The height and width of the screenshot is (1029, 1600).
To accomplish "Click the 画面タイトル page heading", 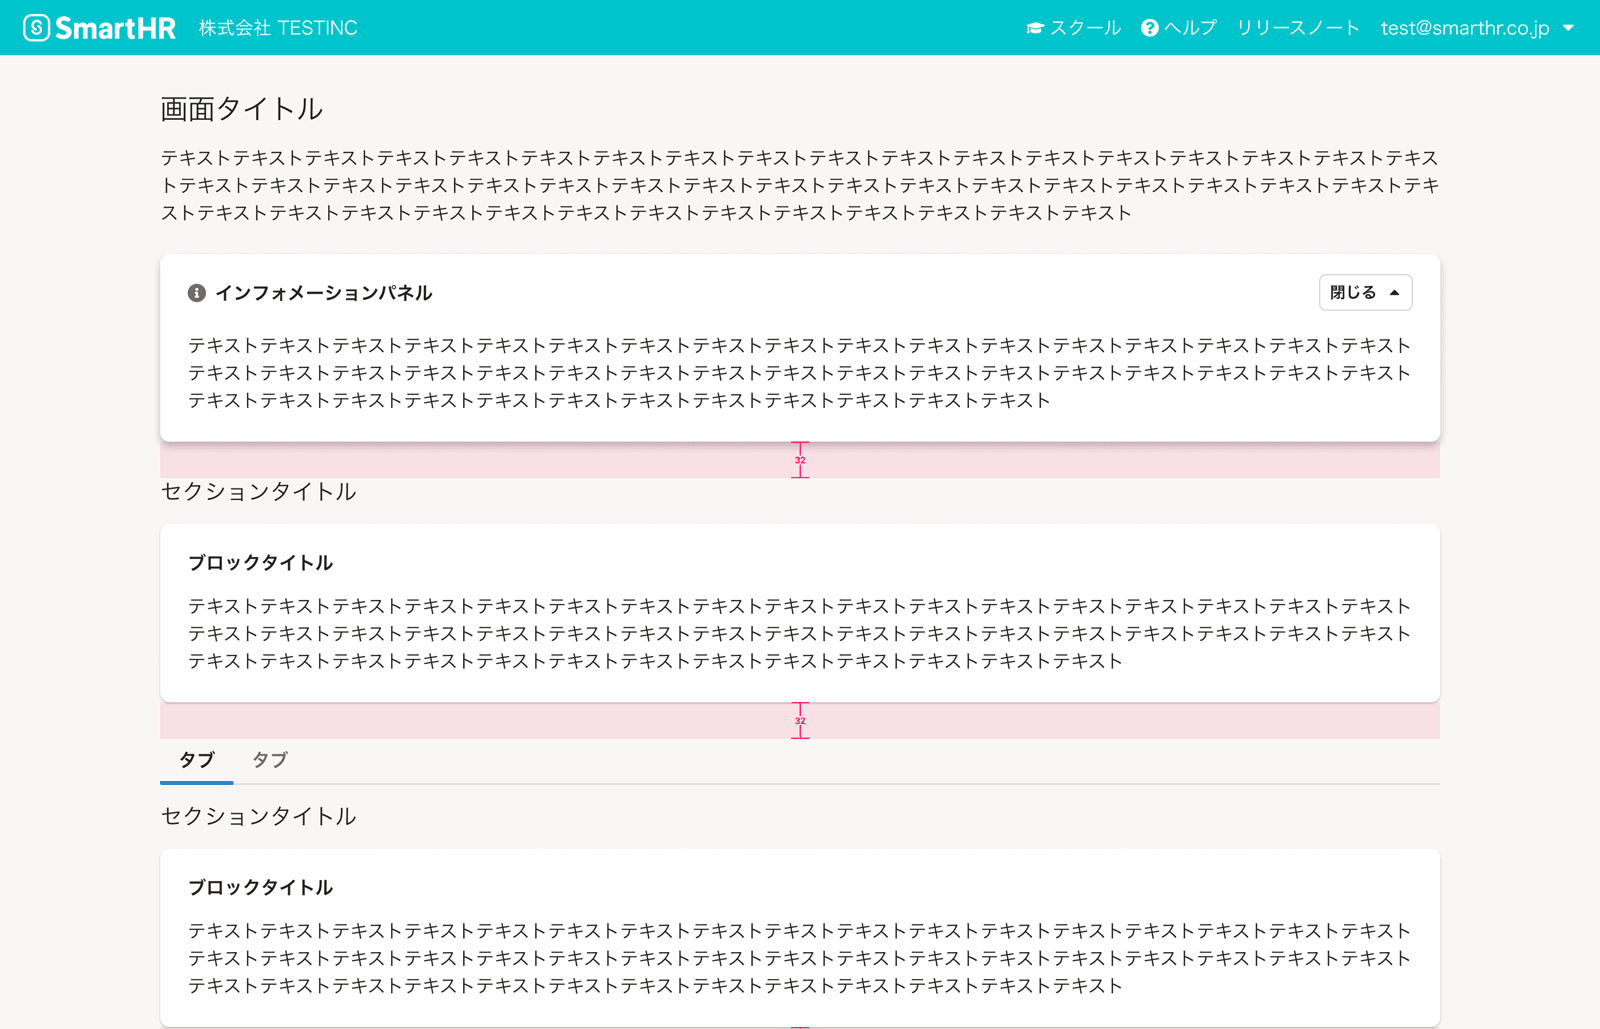I will coord(241,109).
